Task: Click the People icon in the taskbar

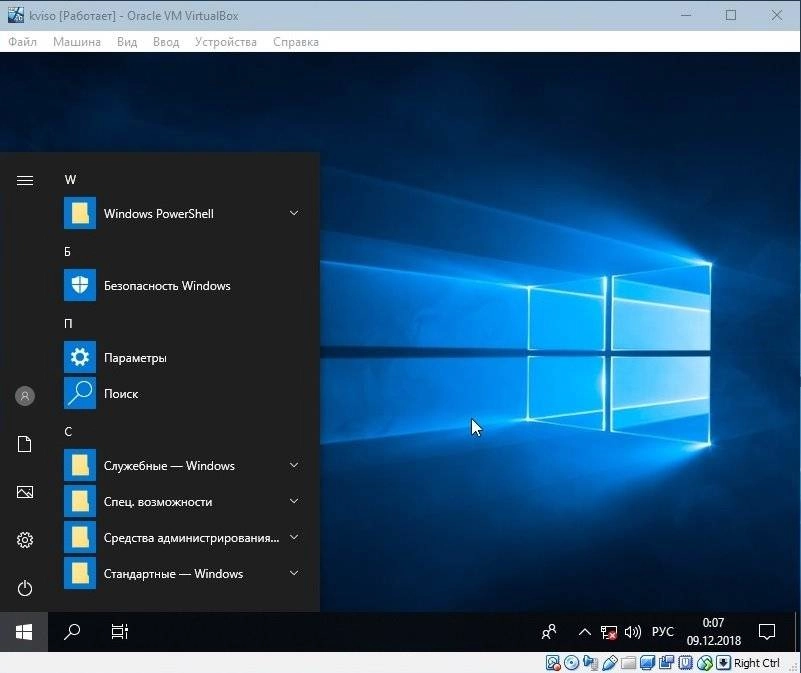Action: pyautogui.click(x=549, y=632)
